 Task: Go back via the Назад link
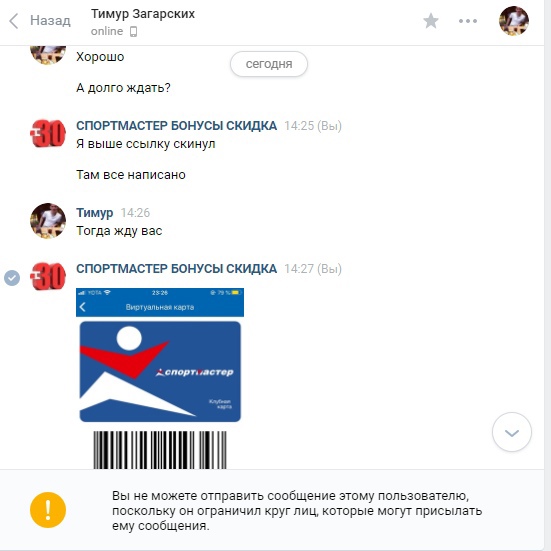coord(50,20)
